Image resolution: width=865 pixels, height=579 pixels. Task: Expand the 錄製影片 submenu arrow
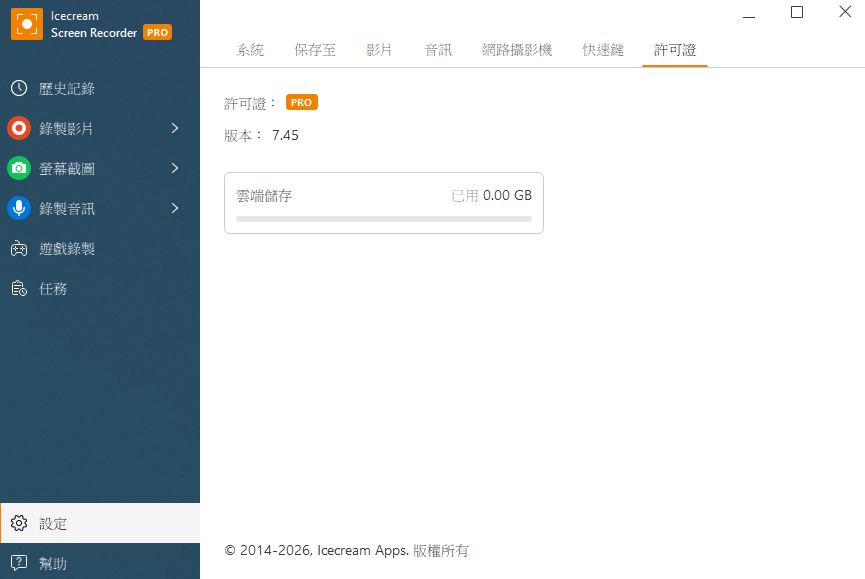pos(175,128)
